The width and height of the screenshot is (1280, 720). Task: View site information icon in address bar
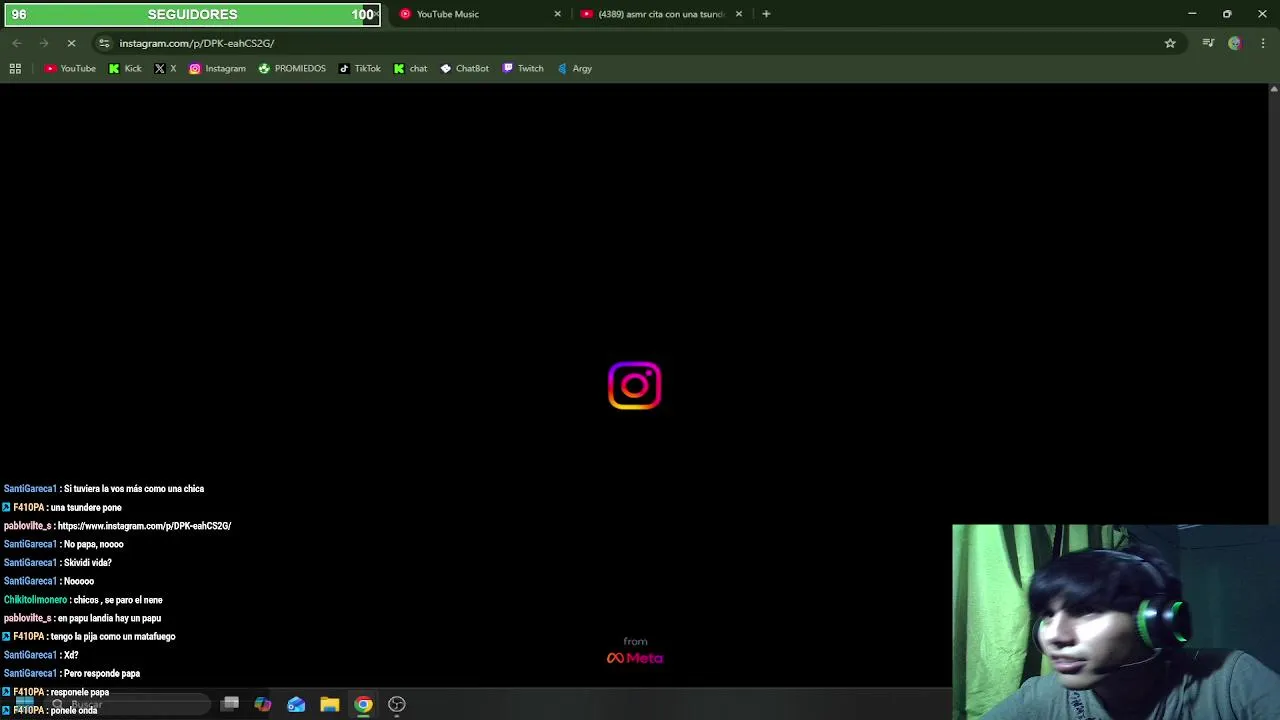[104, 43]
